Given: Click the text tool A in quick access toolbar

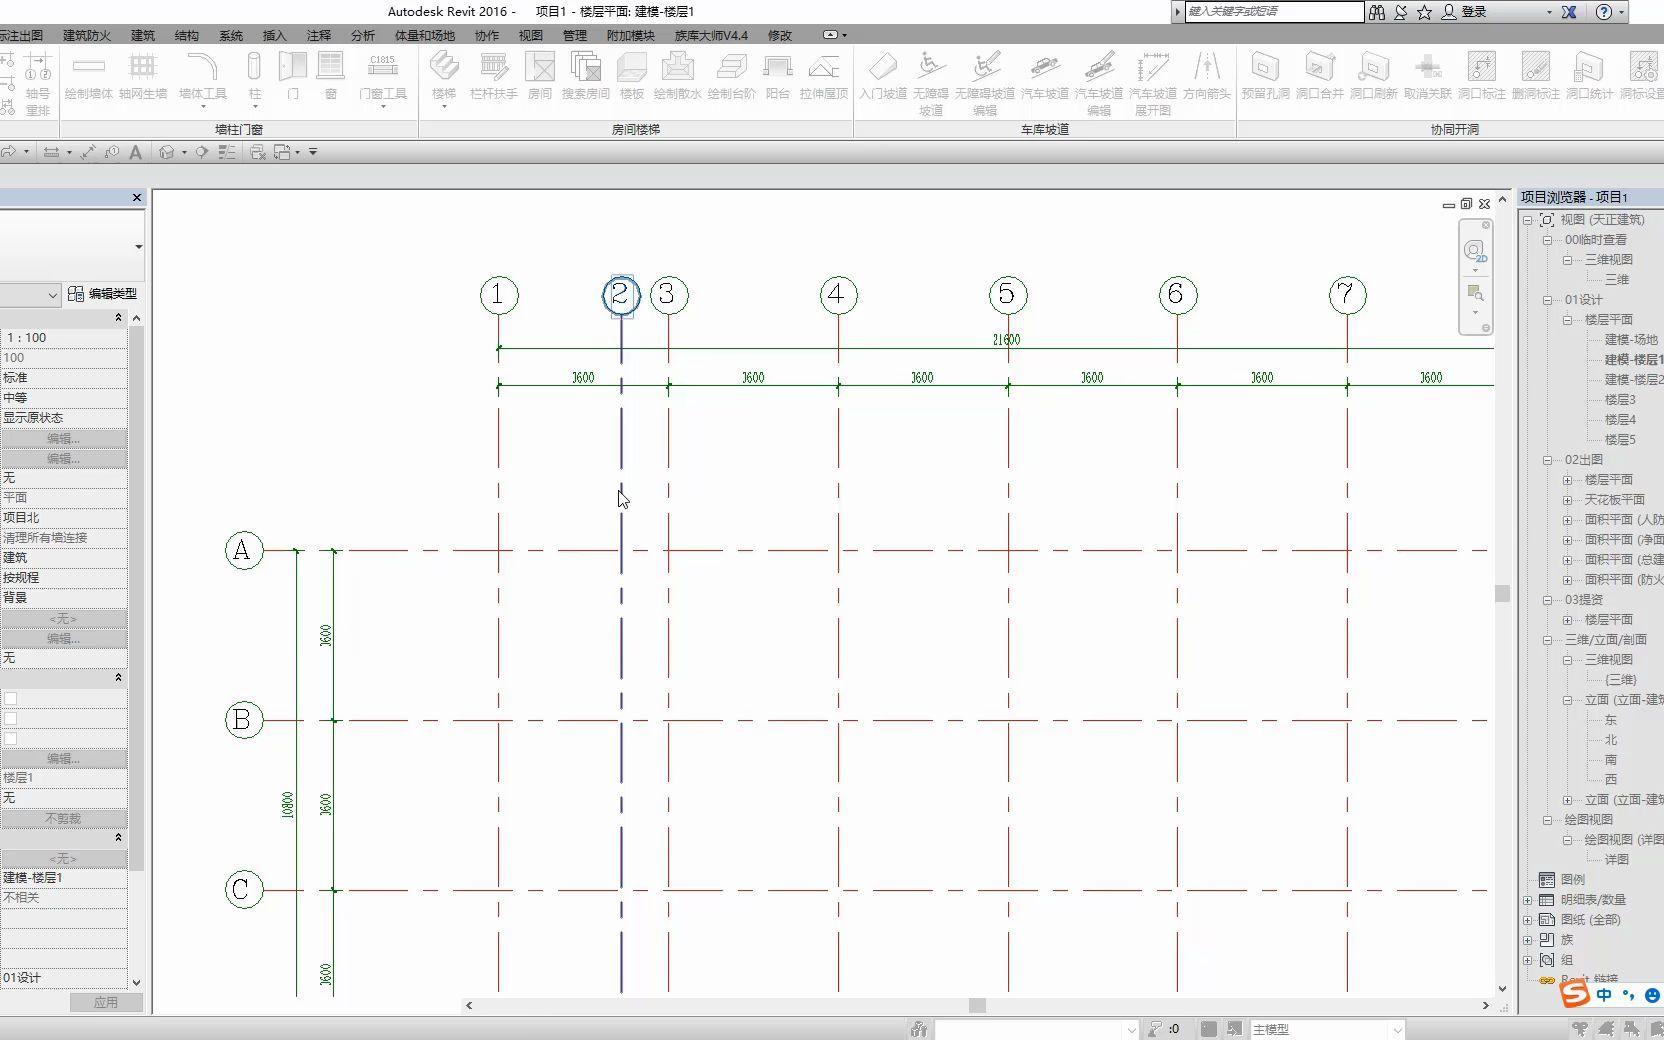Looking at the screenshot, I should pyautogui.click(x=135, y=152).
